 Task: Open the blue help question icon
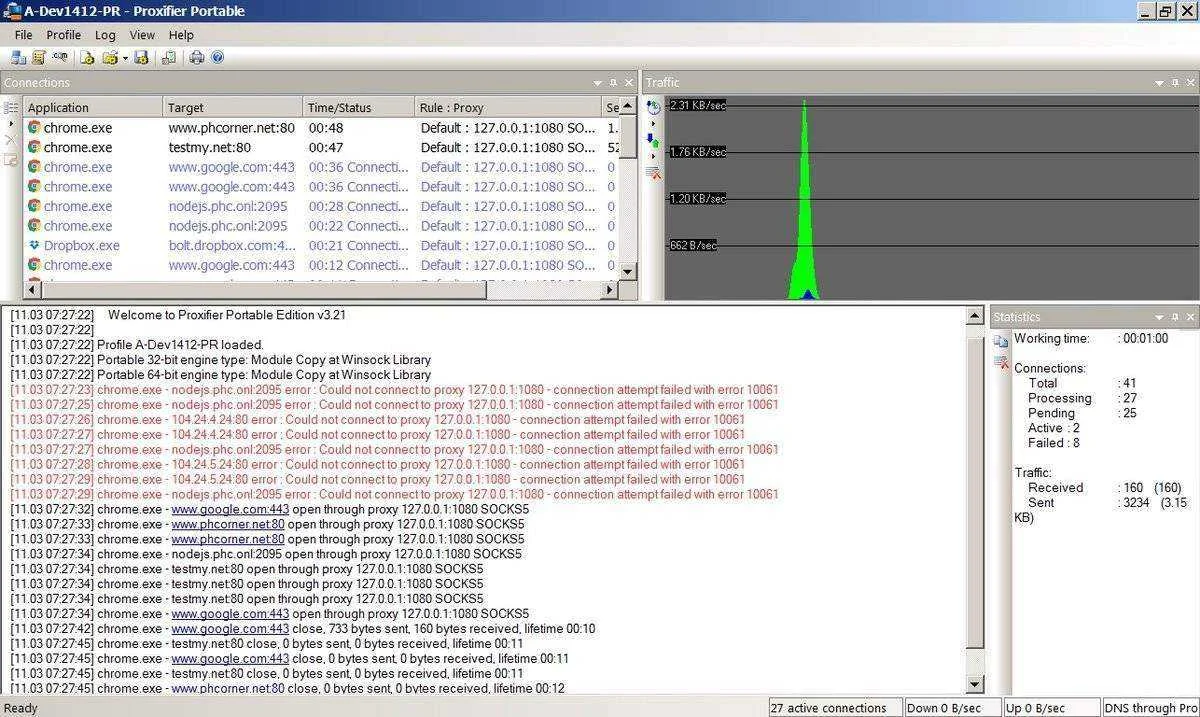tap(217, 58)
